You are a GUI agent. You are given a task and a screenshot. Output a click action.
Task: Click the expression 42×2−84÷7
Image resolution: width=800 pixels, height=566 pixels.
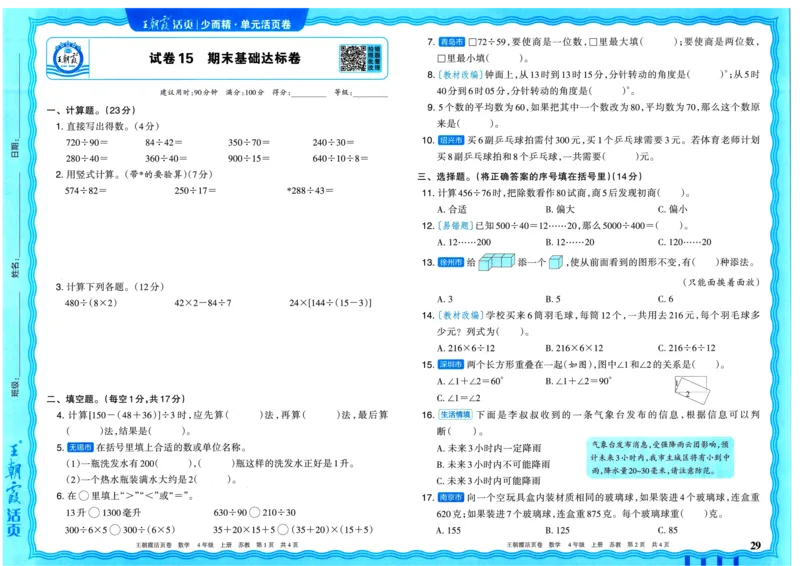(203, 303)
